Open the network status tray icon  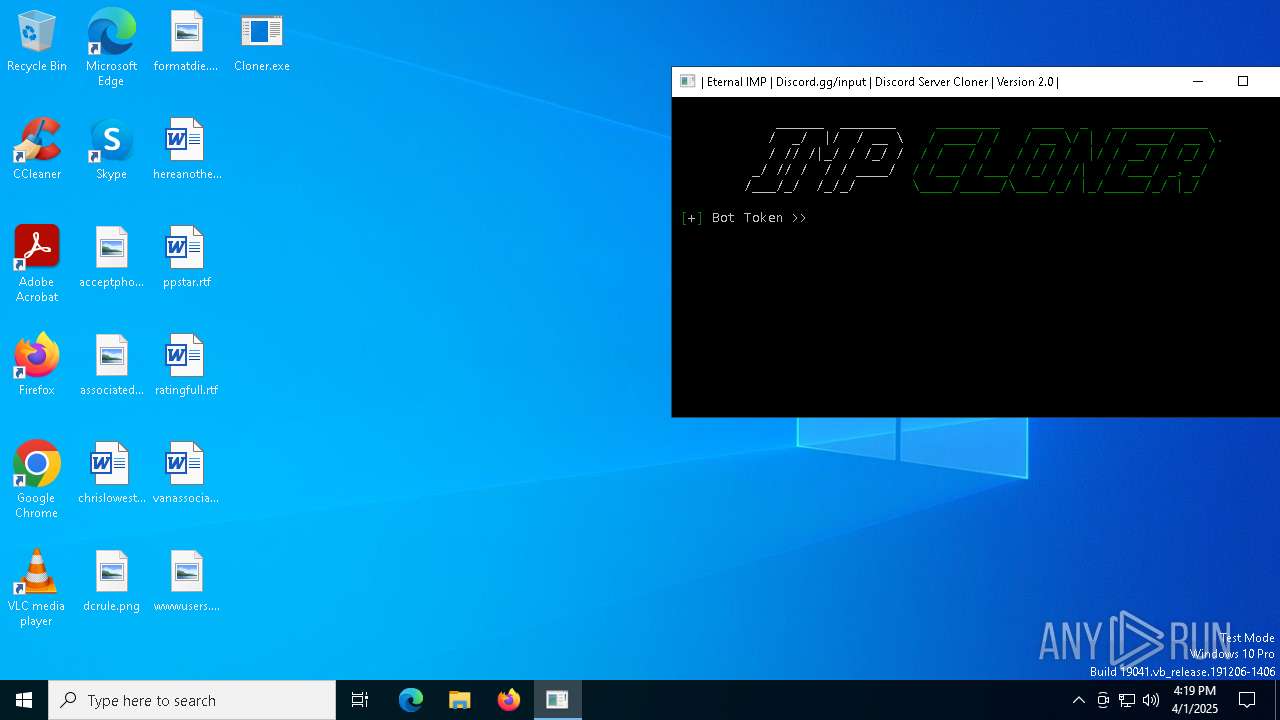coord(1127,700)
